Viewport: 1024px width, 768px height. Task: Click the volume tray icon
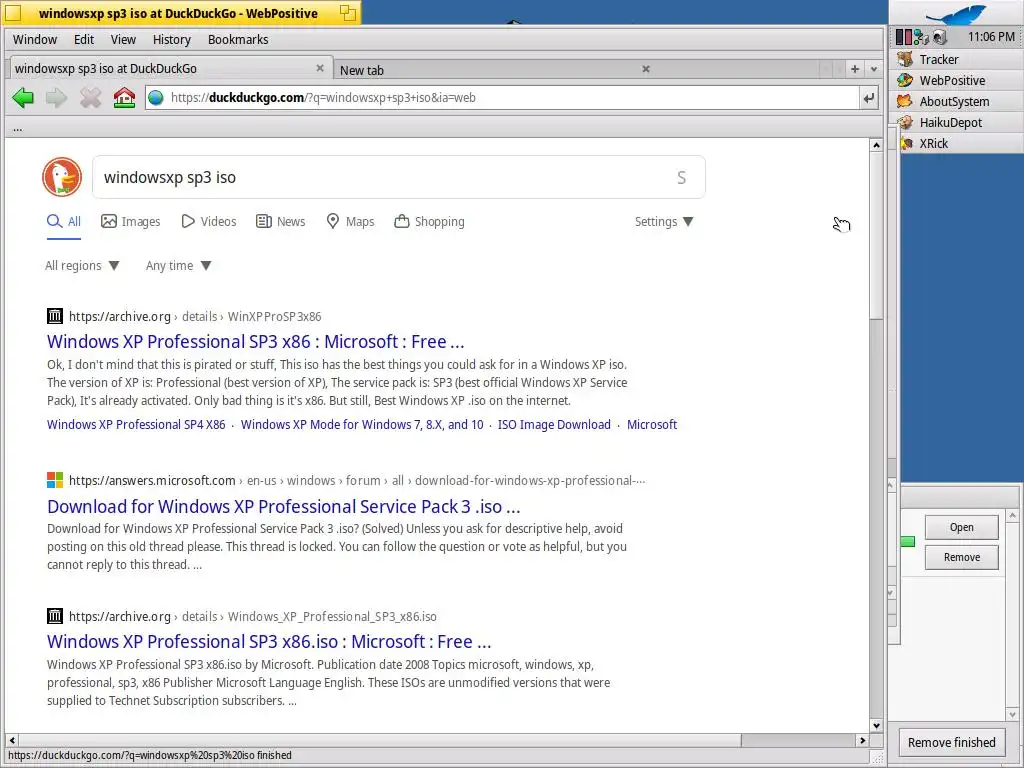point(939,37)
